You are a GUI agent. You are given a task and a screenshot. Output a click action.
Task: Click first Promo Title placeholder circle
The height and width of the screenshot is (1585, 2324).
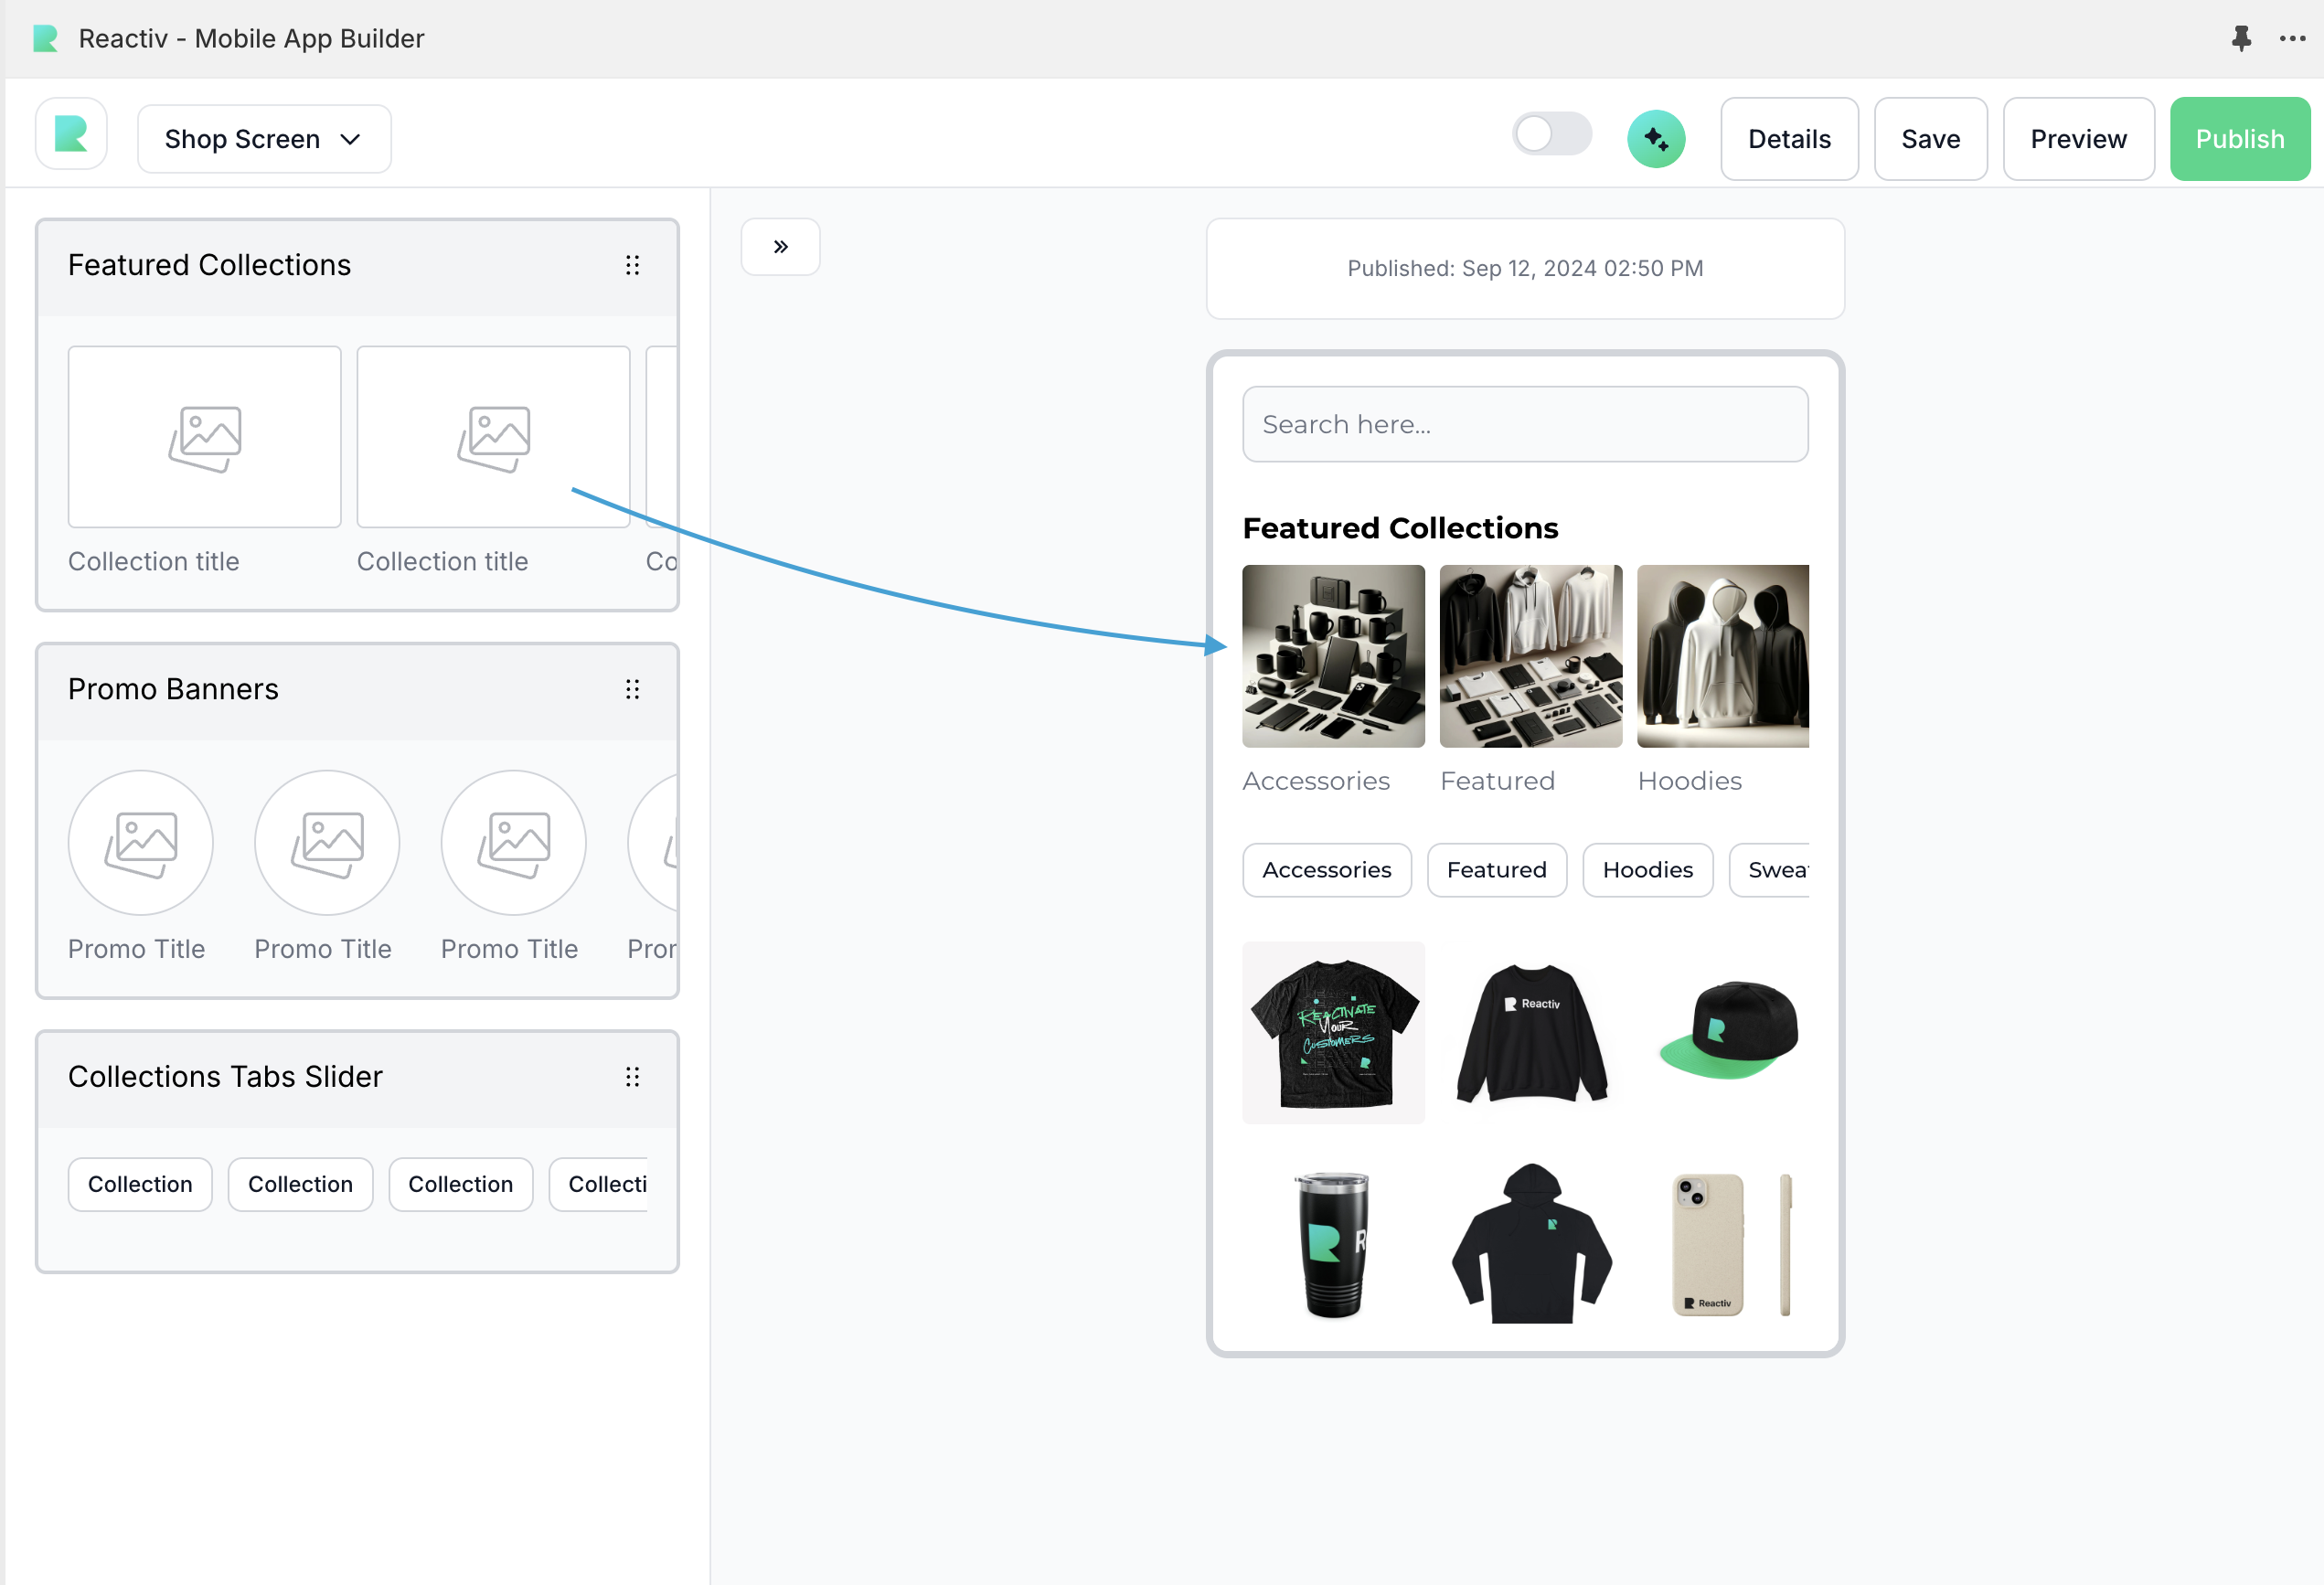coord(140,843)
